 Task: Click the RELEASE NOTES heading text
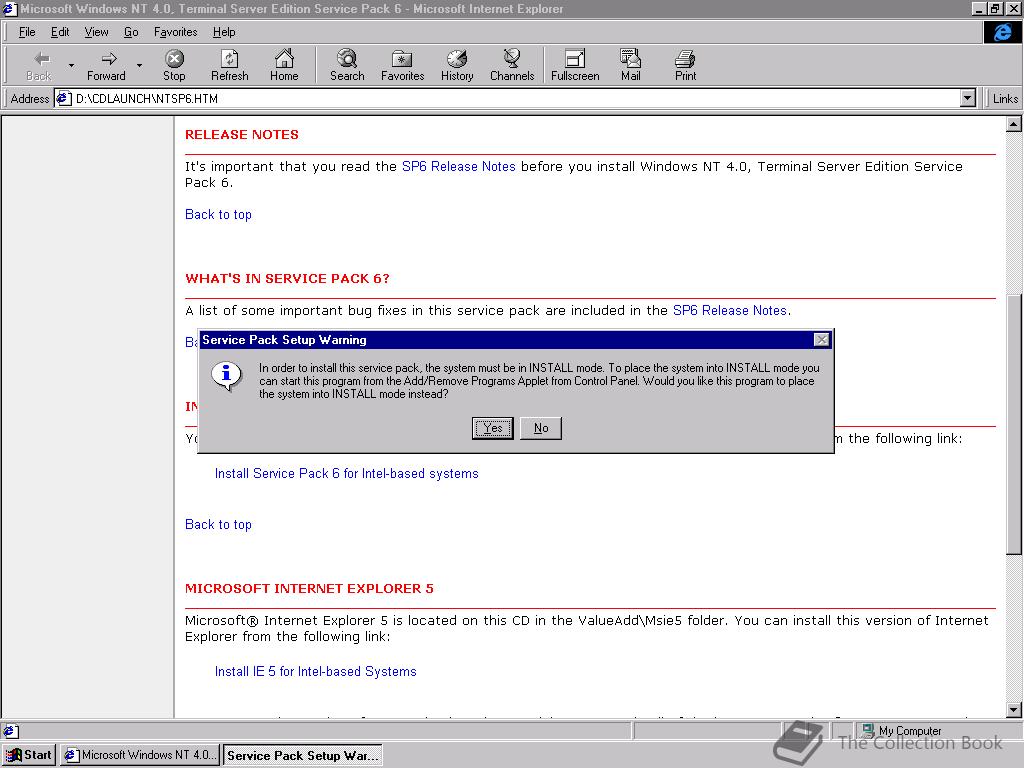click(242, 135)
